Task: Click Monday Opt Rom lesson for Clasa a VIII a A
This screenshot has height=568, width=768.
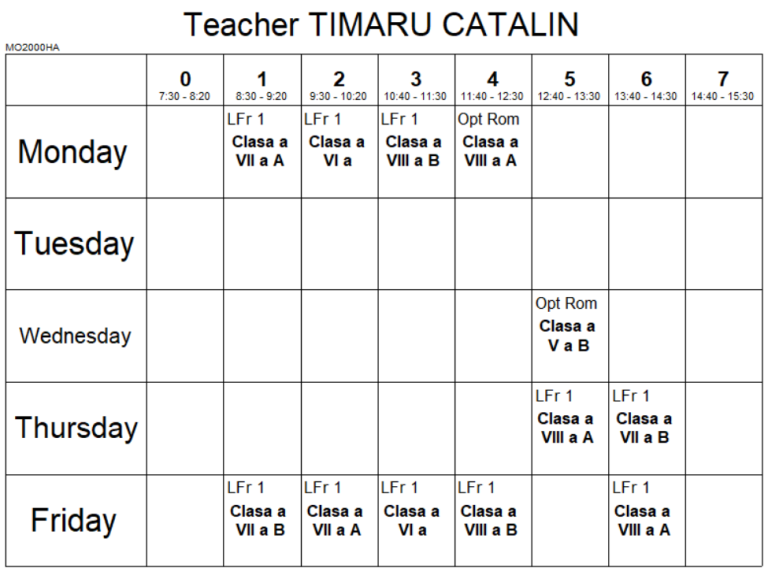Action: click(x=491, y=151)
